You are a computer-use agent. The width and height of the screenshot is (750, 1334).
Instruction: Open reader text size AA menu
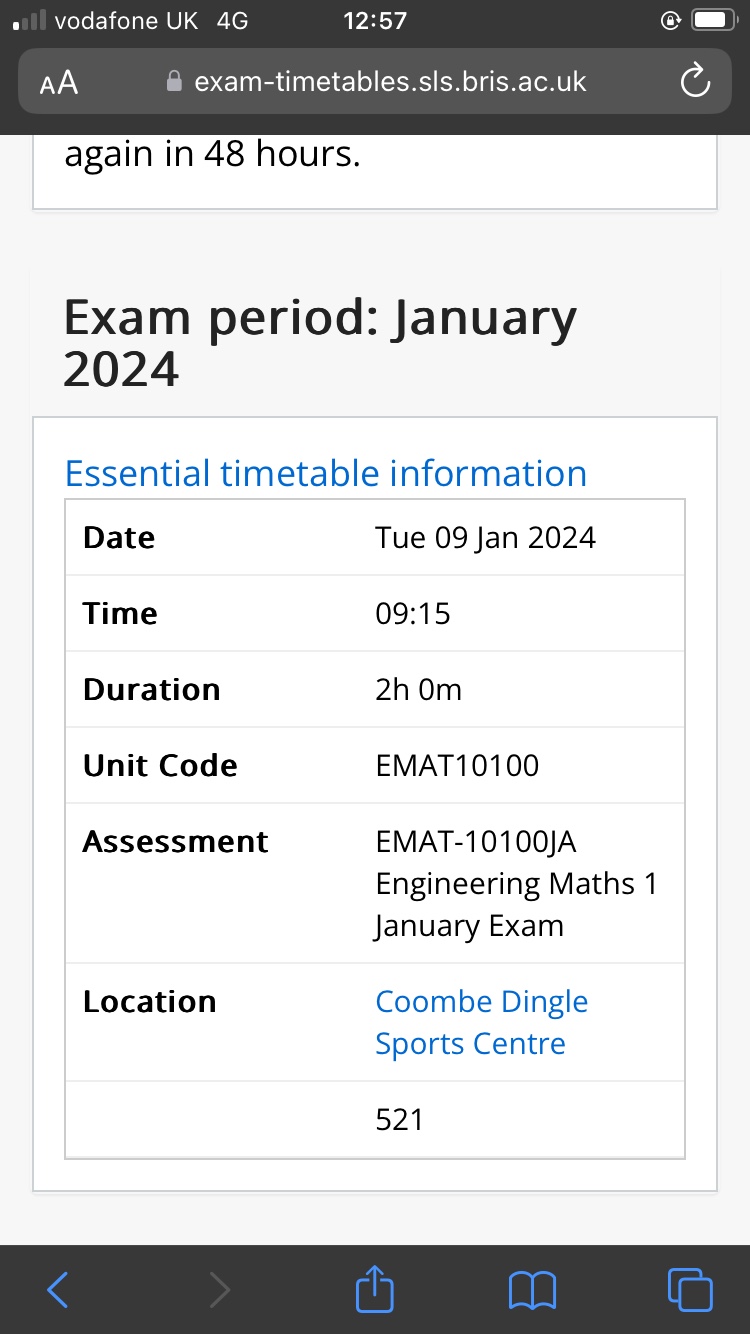point(59,83)
